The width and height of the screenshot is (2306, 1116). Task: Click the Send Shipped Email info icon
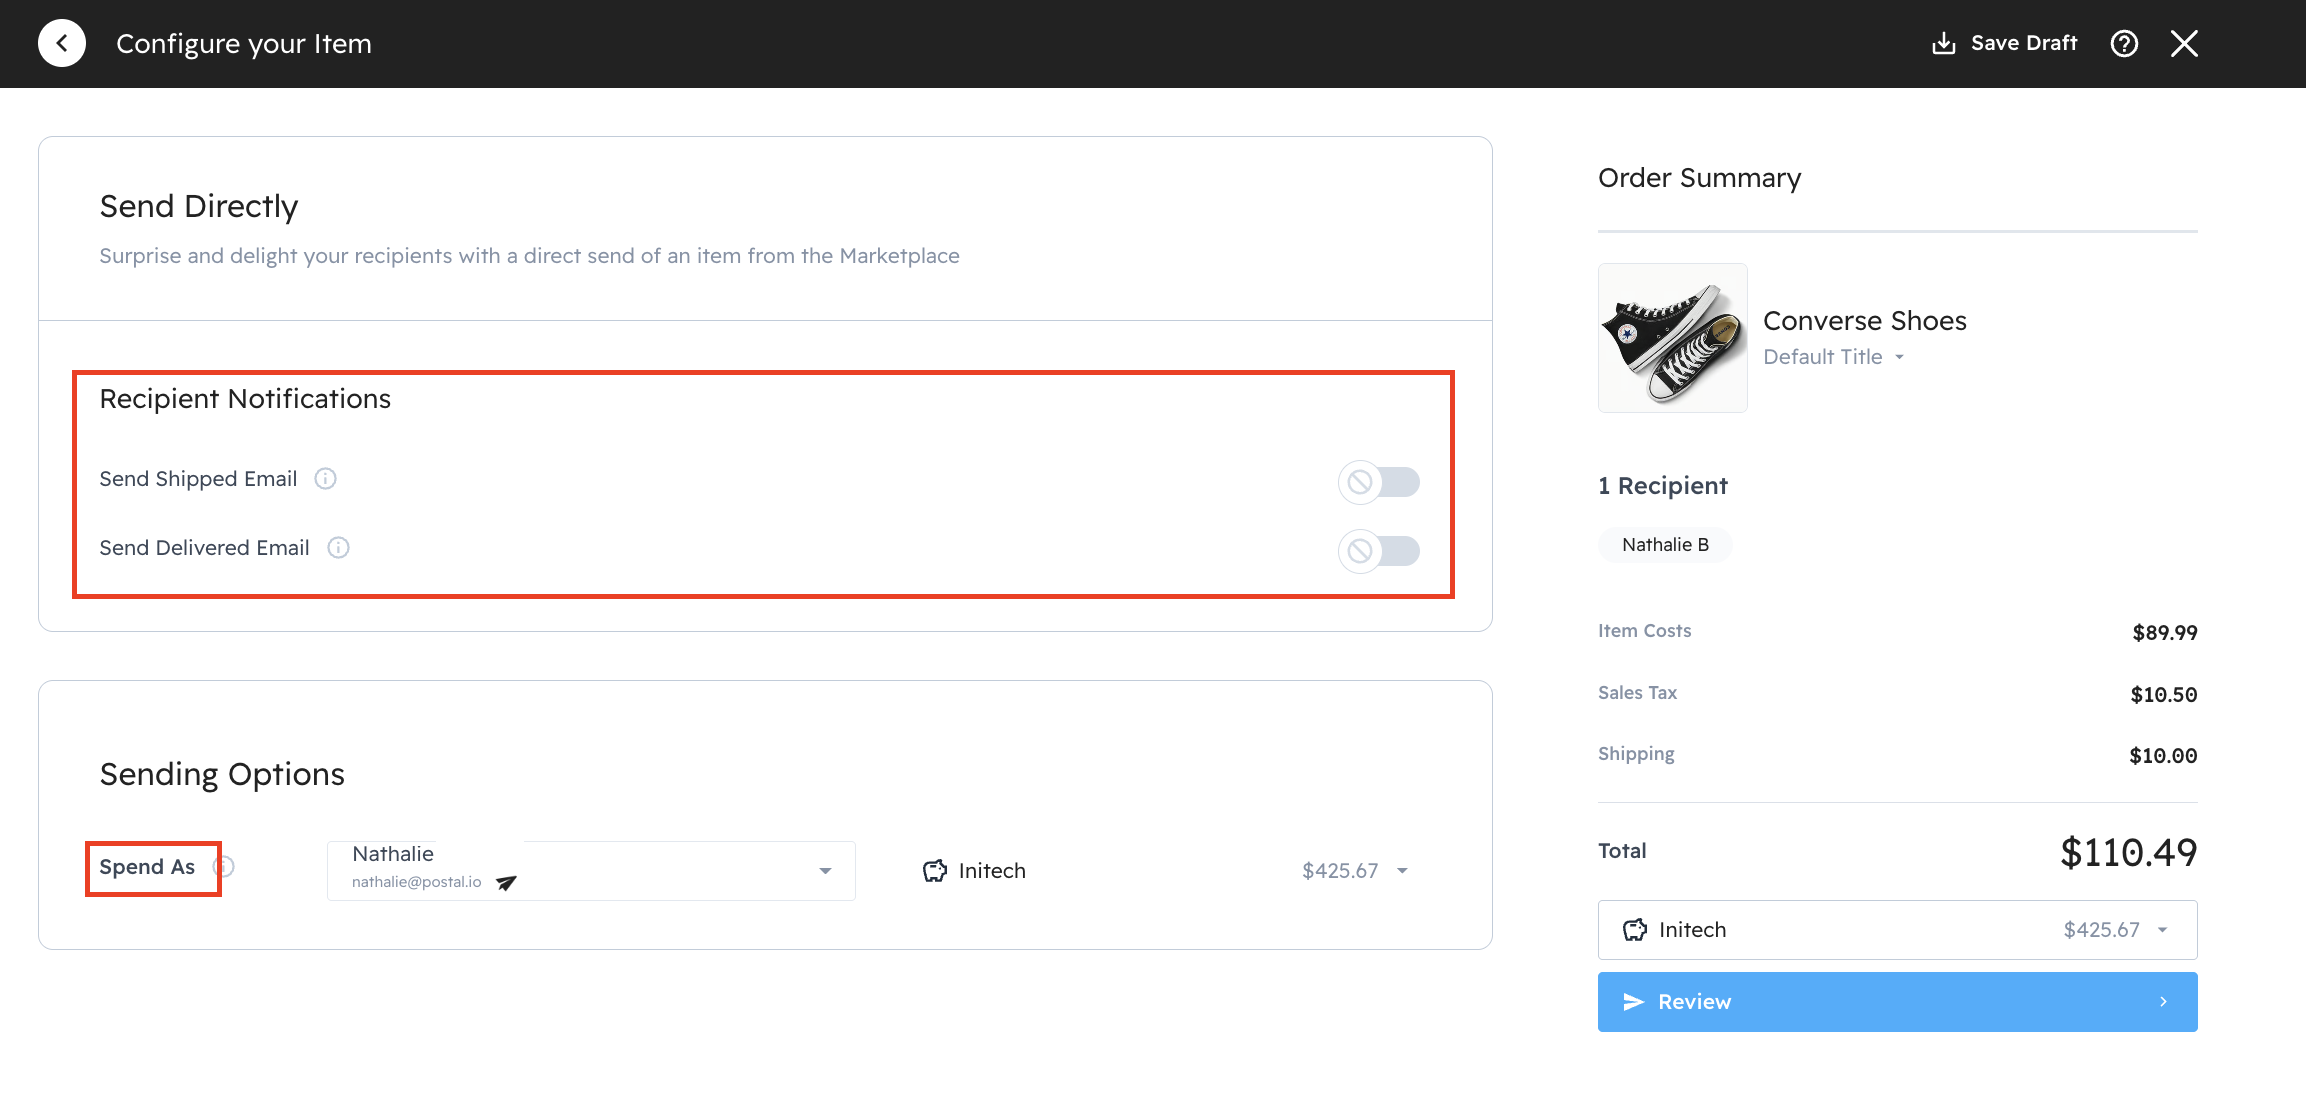[325, 479]
